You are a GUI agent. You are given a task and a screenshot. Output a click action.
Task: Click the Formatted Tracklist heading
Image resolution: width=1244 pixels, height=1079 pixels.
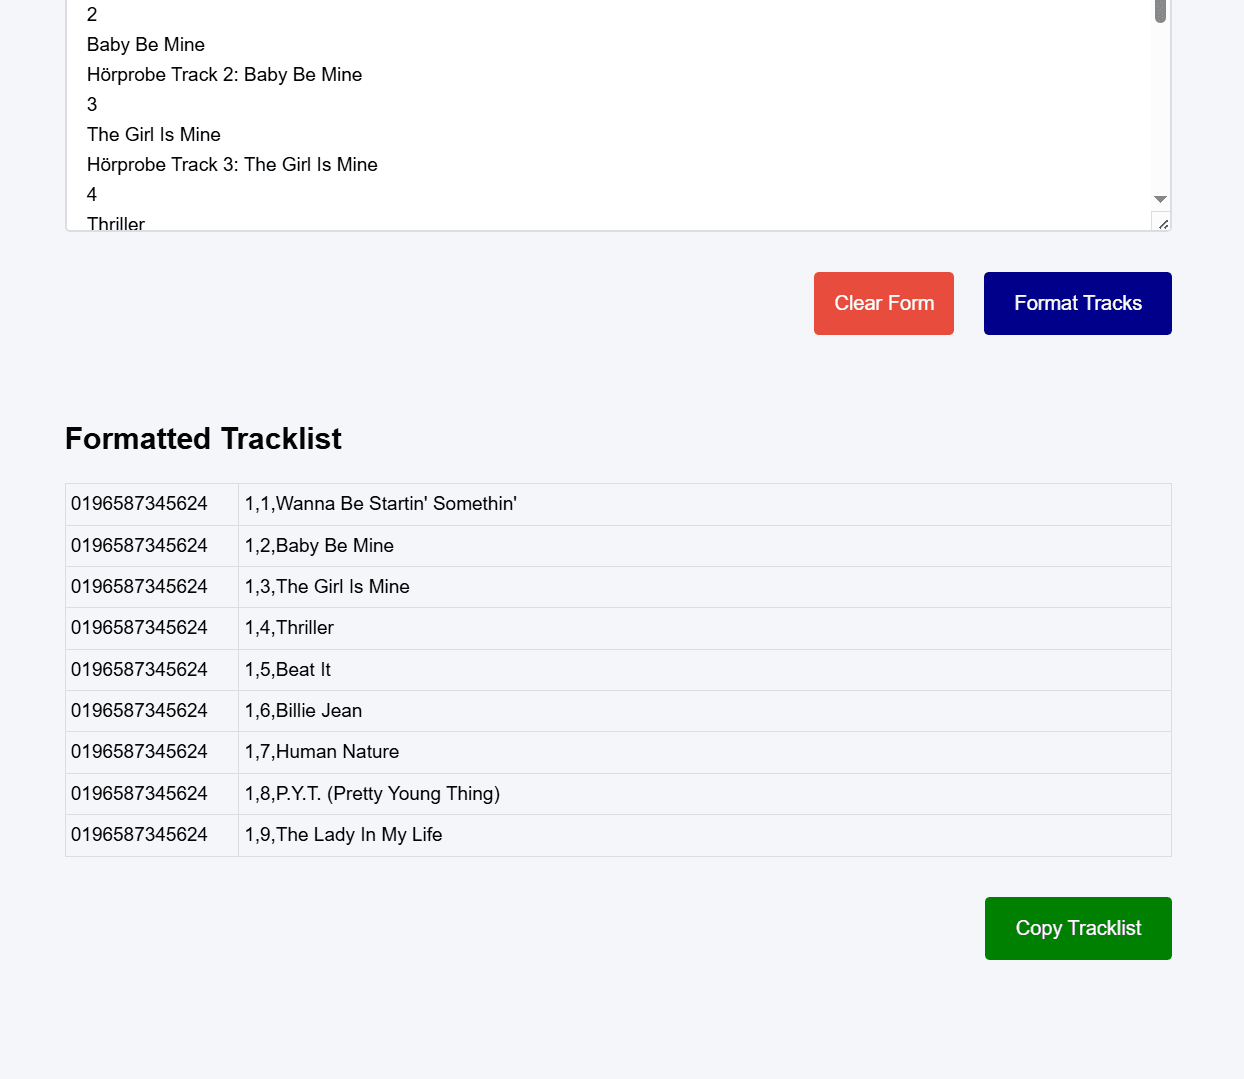pyautogui.click(x=203, y=439)
